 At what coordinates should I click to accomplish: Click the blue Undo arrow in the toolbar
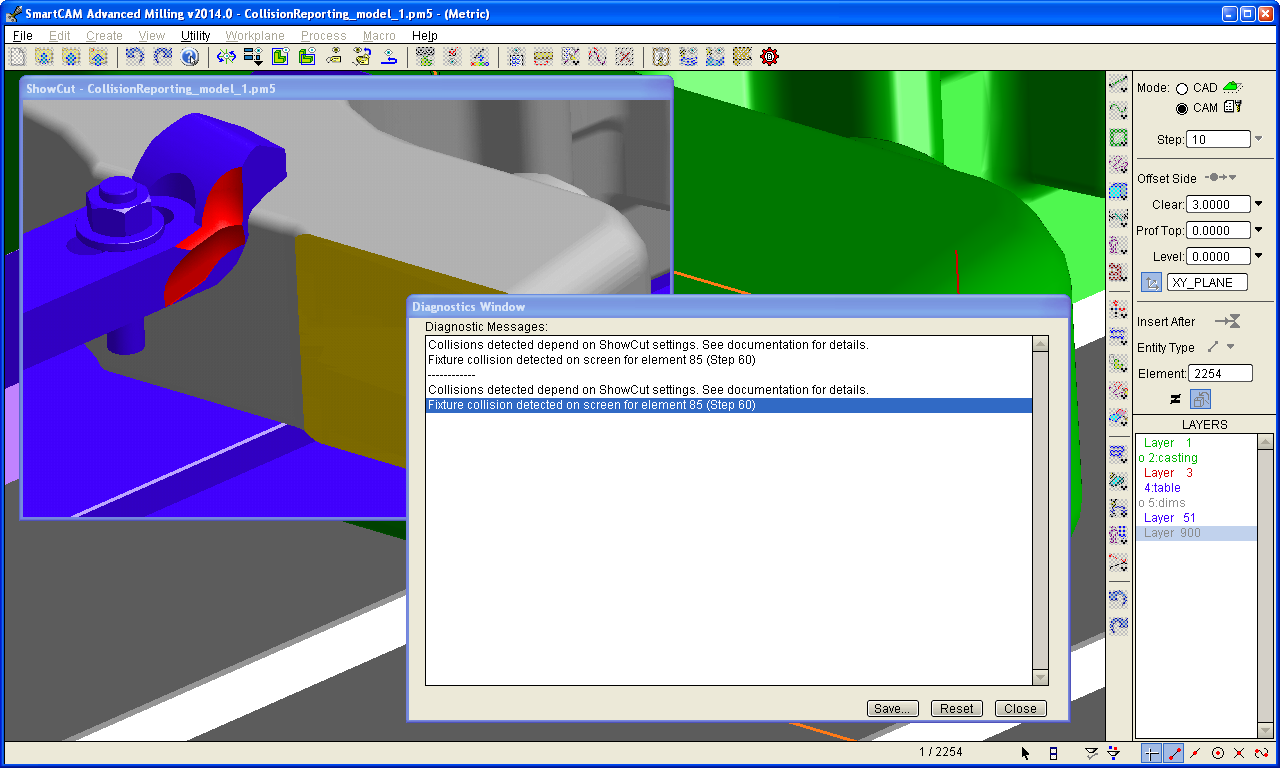135,57
